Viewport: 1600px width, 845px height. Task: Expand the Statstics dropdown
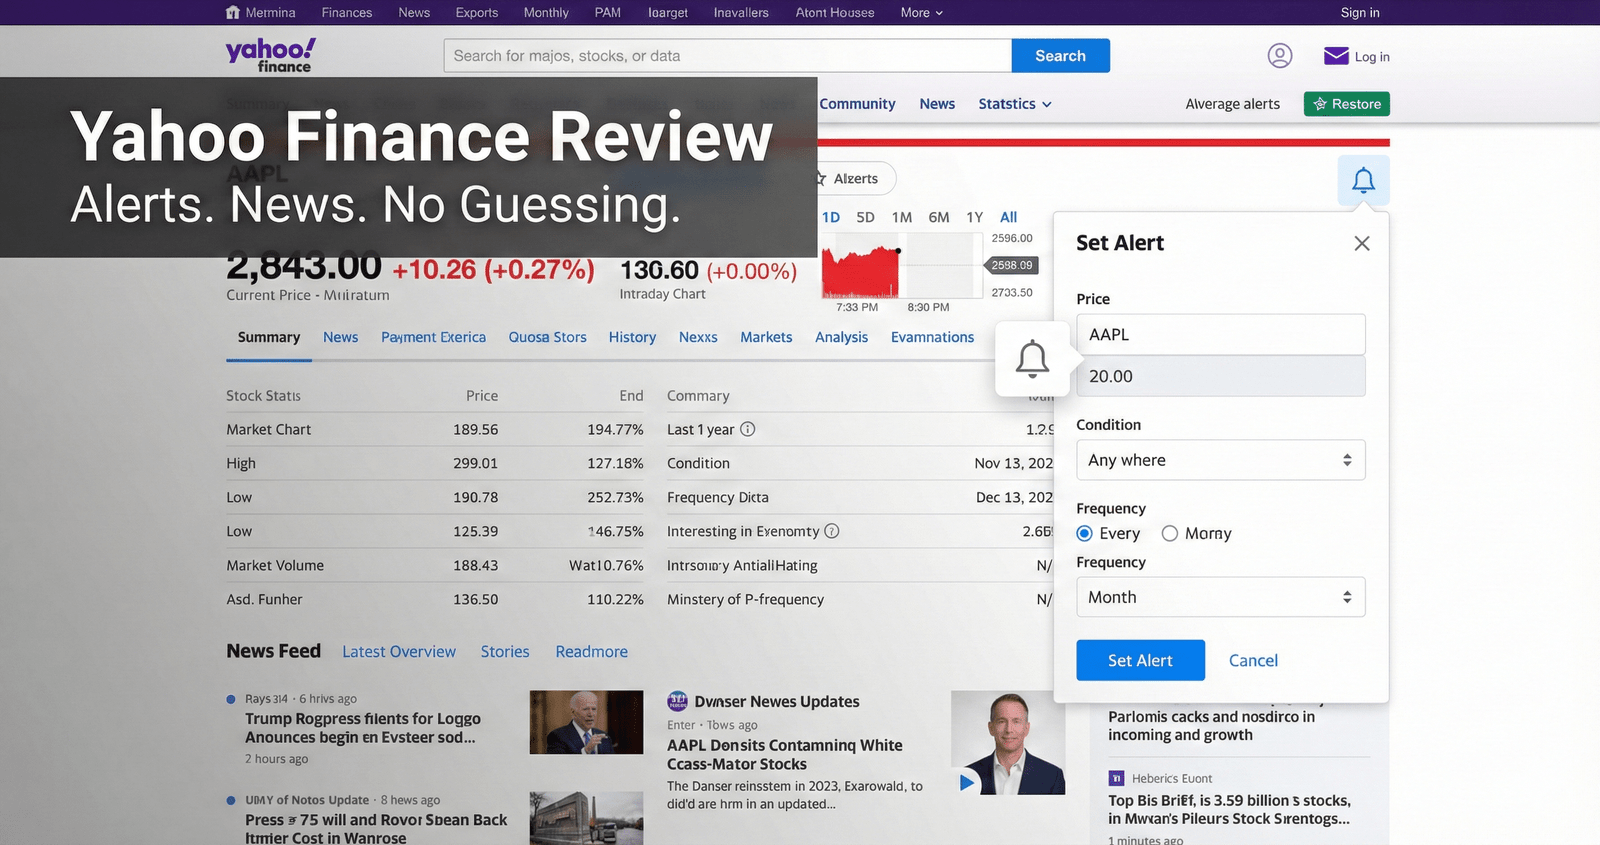(1014, 104)
